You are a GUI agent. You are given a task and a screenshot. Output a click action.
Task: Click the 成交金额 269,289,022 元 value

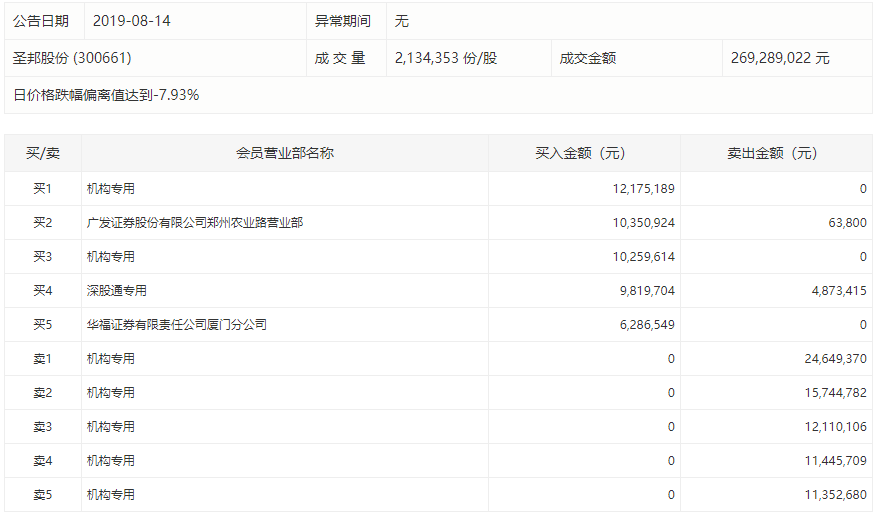pyautogui.click(x=780, y=58)
